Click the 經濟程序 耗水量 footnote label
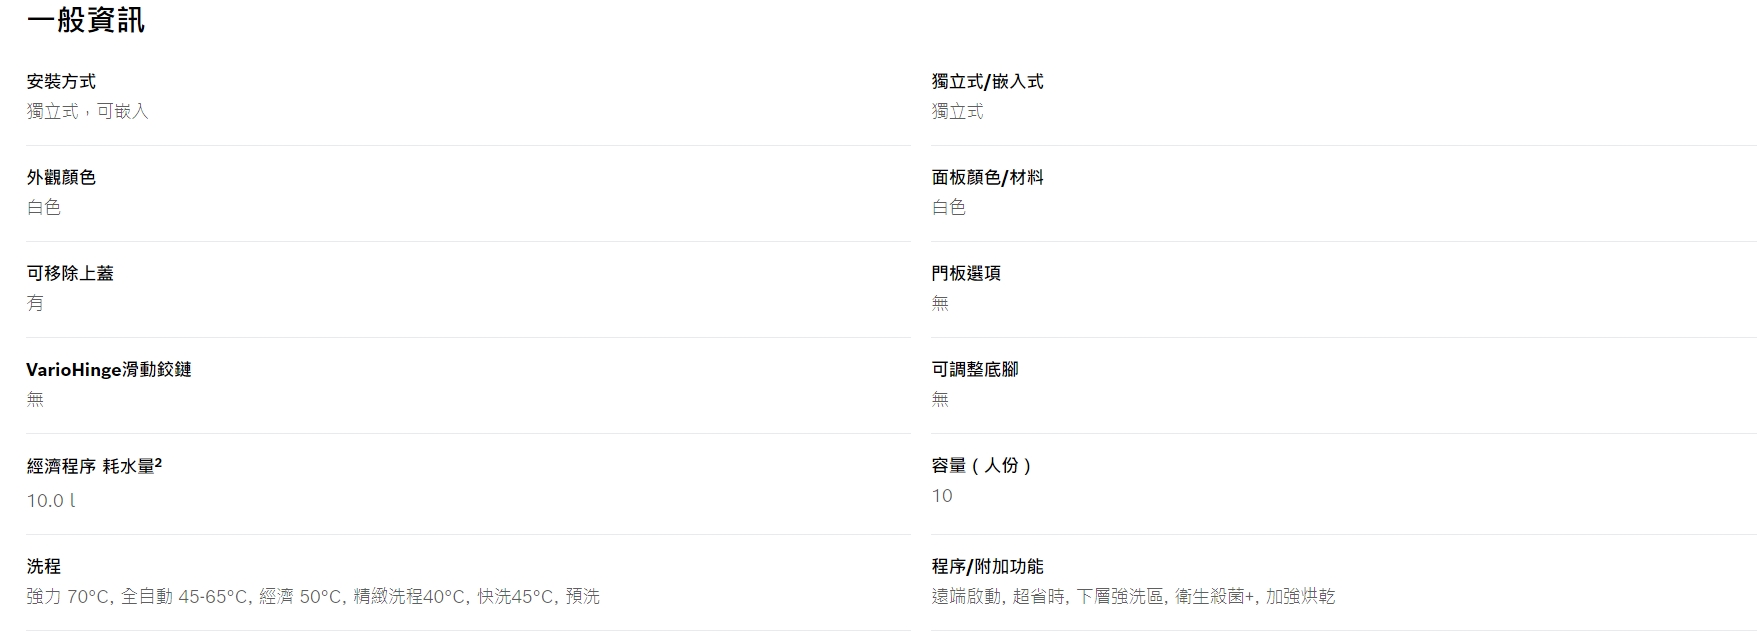 94,466
